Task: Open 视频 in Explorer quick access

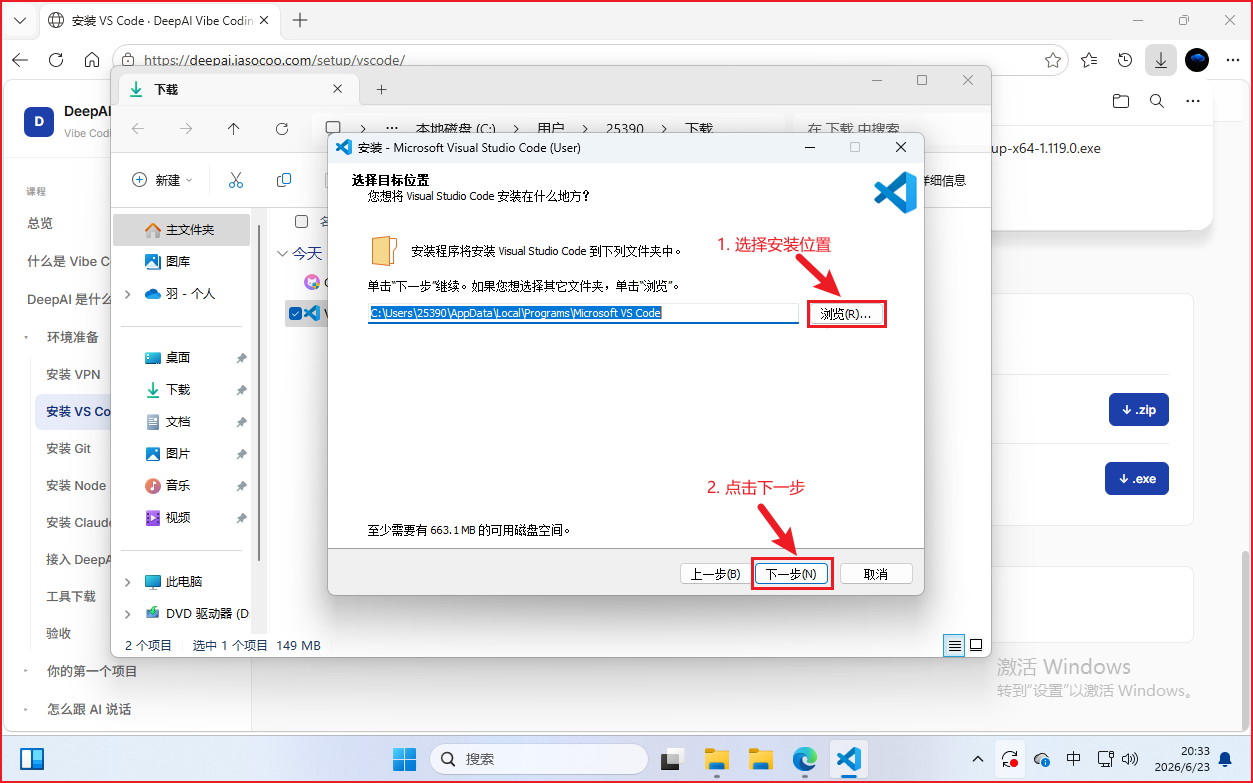Action: [x=178, y=517]
